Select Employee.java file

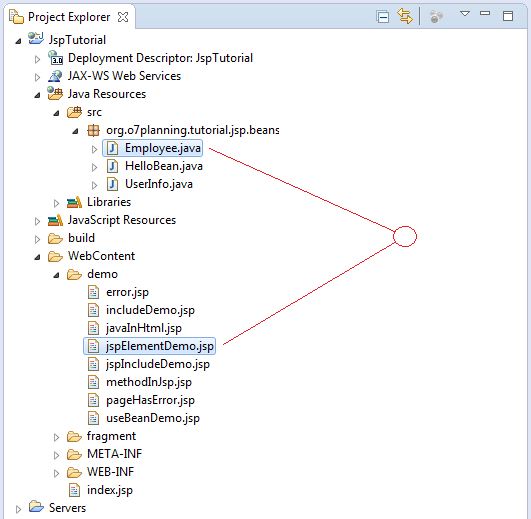153,148
